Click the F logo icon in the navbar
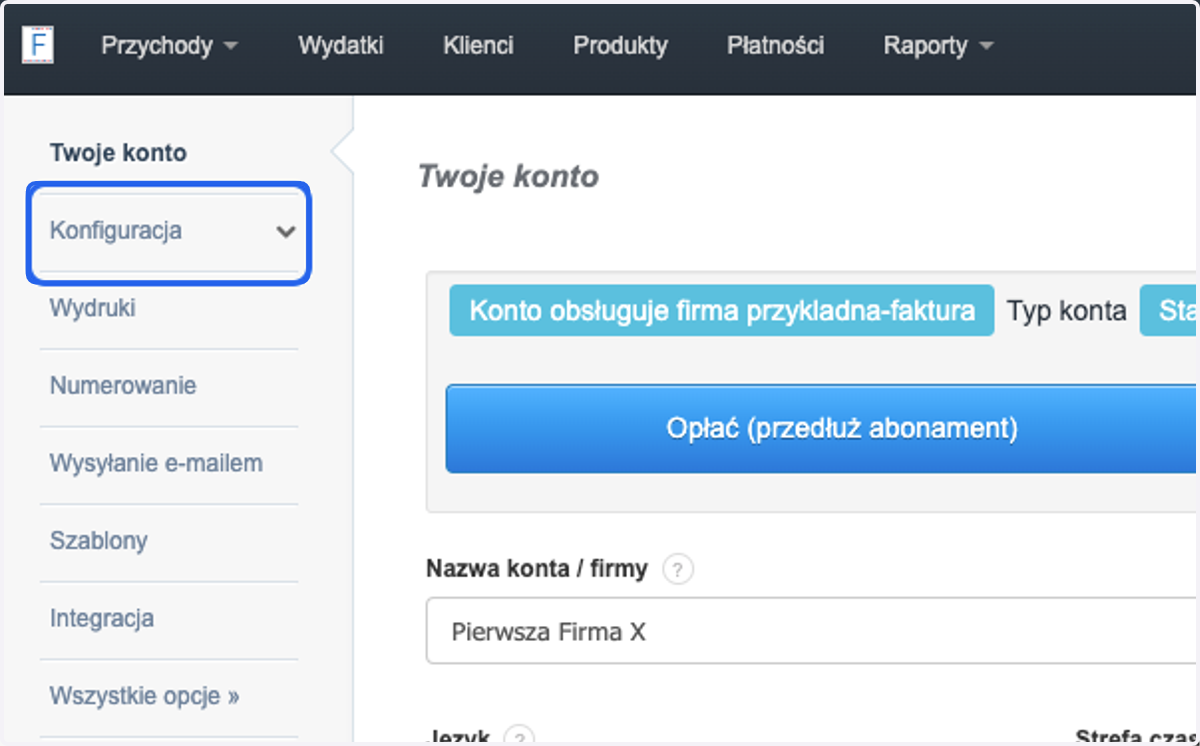 point(37,45)
